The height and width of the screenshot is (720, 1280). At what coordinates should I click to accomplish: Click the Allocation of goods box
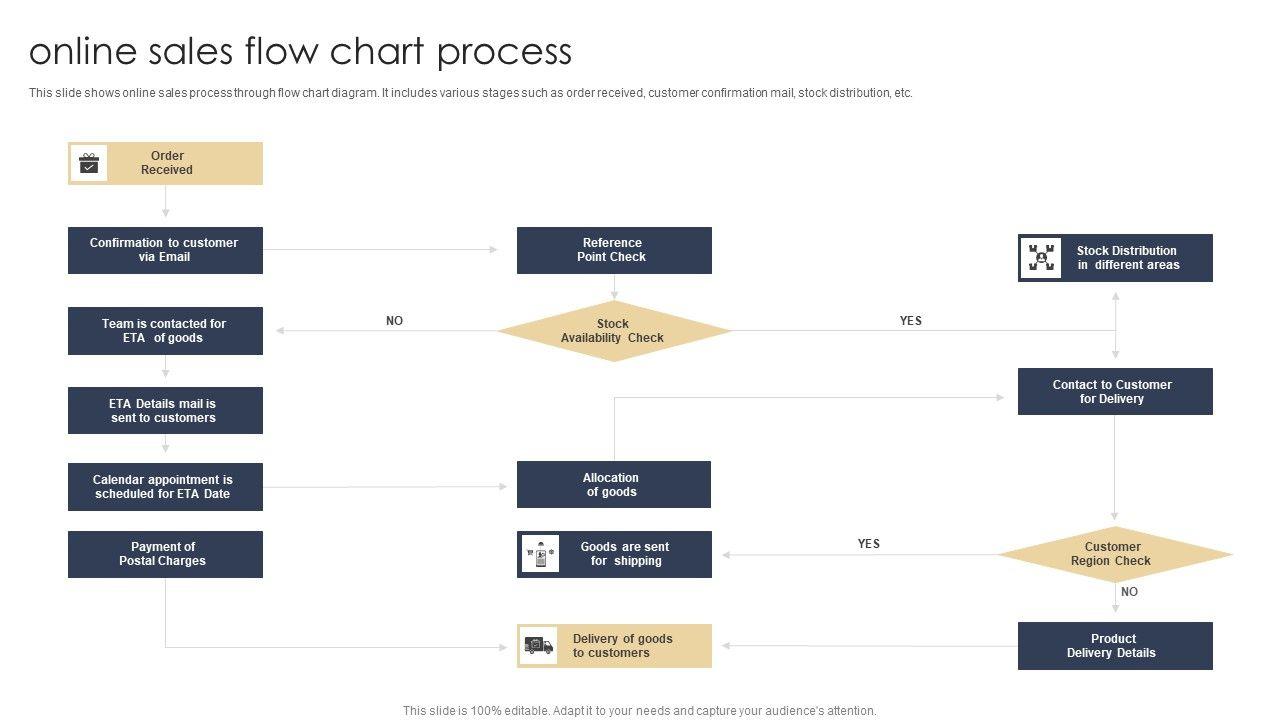click(x=614, y=485)
